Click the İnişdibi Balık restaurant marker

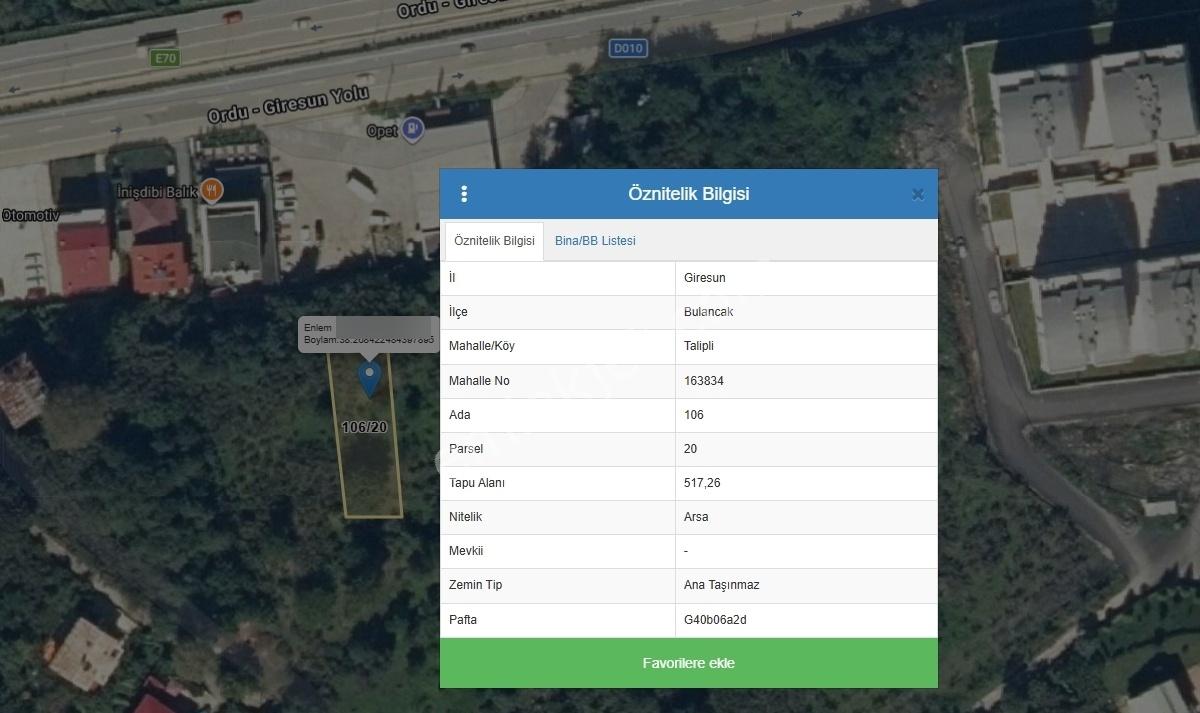(x=211, y=189)
